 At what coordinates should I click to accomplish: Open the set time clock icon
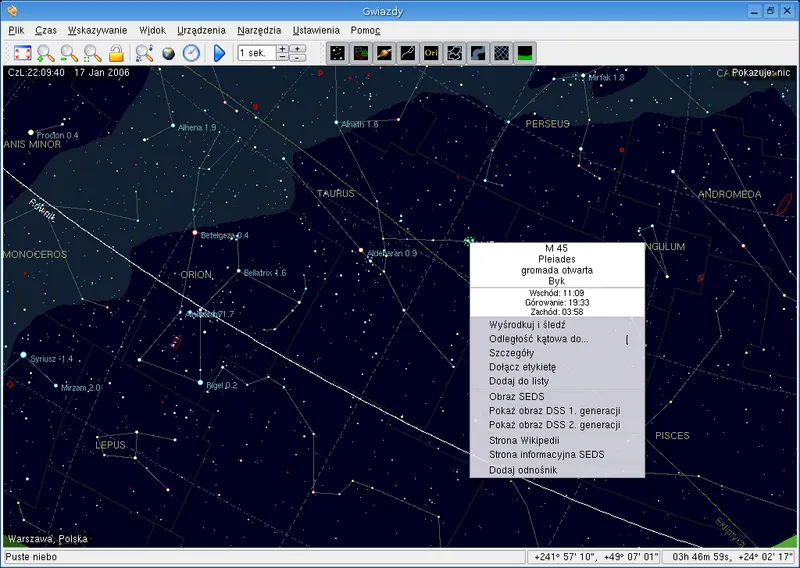coord(191,53)
